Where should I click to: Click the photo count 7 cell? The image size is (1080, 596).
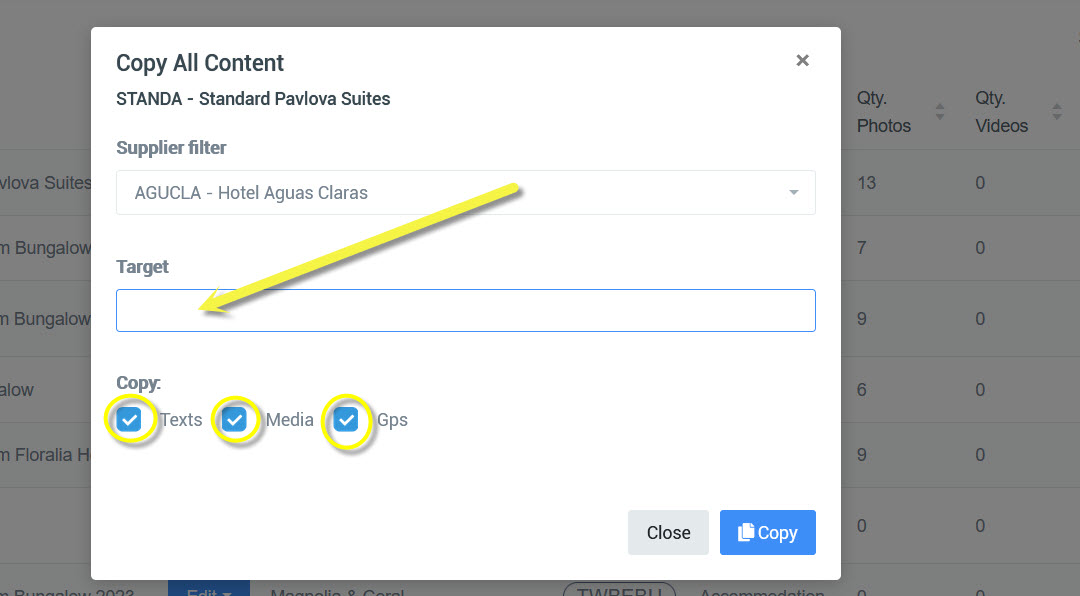coord(861,248)
